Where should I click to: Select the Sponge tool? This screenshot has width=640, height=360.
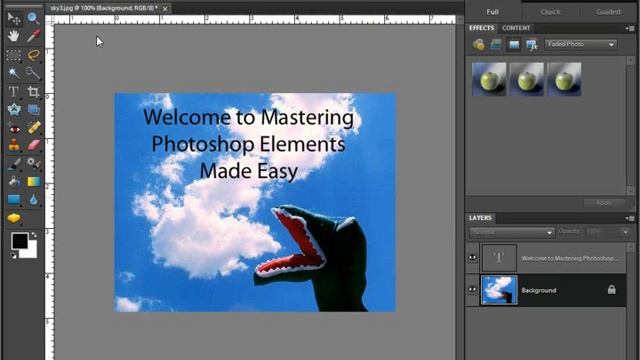(13, 218)
